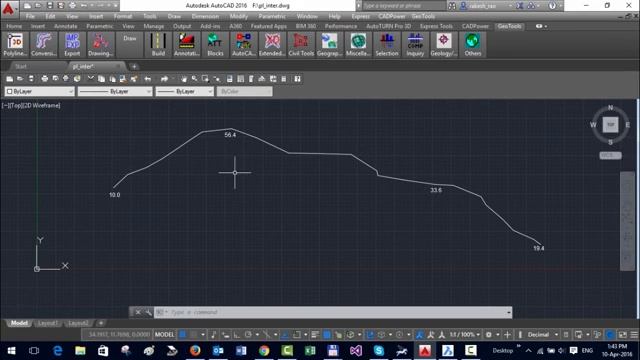Open the Build tools panel
The height and width of the screenshot is (360, 640).
coord(158,45)
